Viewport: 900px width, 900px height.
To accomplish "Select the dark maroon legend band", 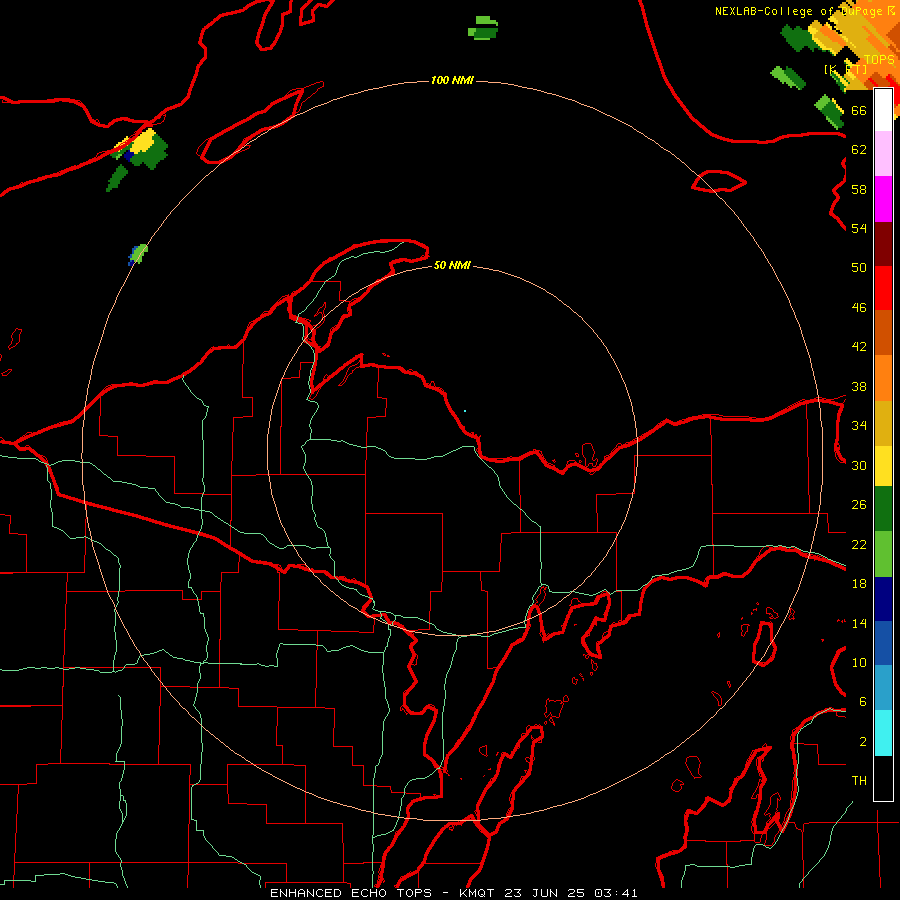I will click(x=883, y=244).
